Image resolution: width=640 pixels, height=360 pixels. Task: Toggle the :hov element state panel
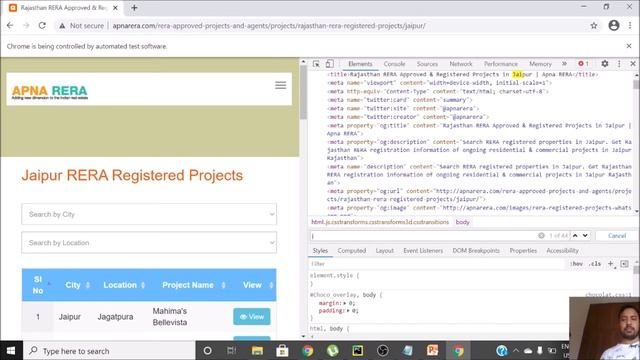(x=576, y=264)
